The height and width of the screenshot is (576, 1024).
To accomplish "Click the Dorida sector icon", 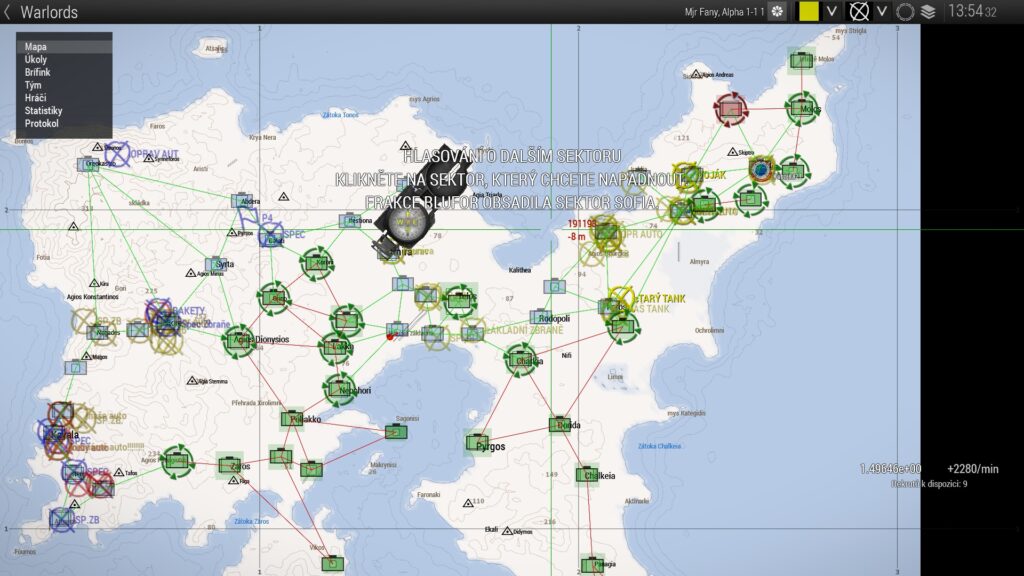I will (559, 424).
